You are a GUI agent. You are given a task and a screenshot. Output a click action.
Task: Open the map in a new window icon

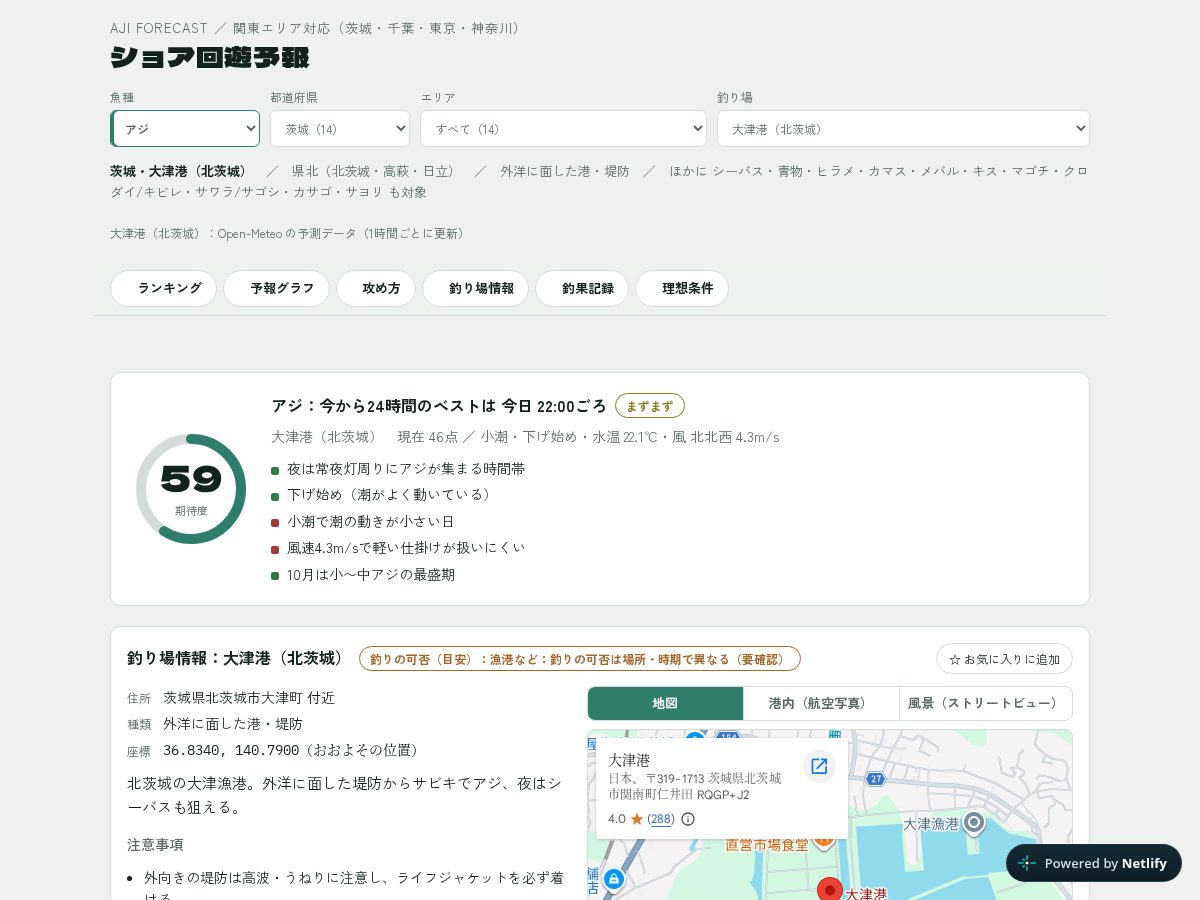pos(819,766)
